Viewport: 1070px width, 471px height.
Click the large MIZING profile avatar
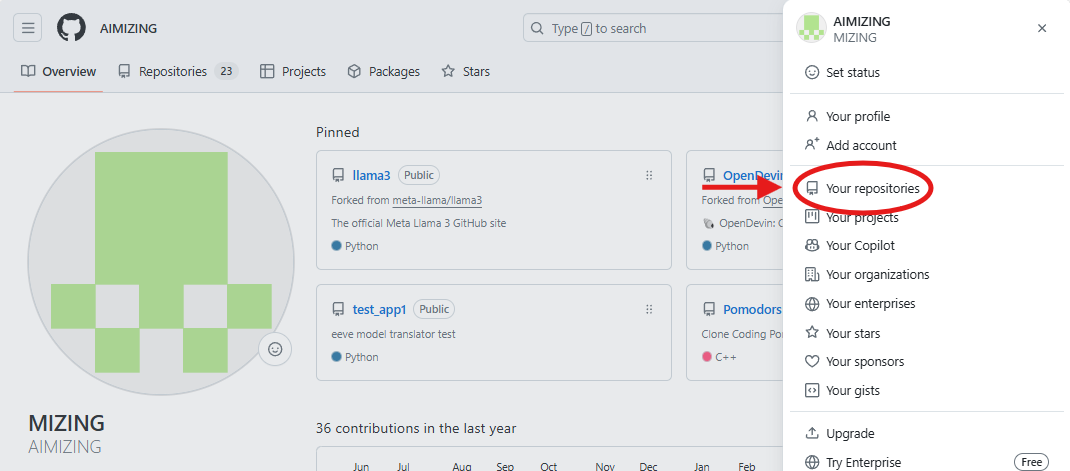(x=161, y=262)
